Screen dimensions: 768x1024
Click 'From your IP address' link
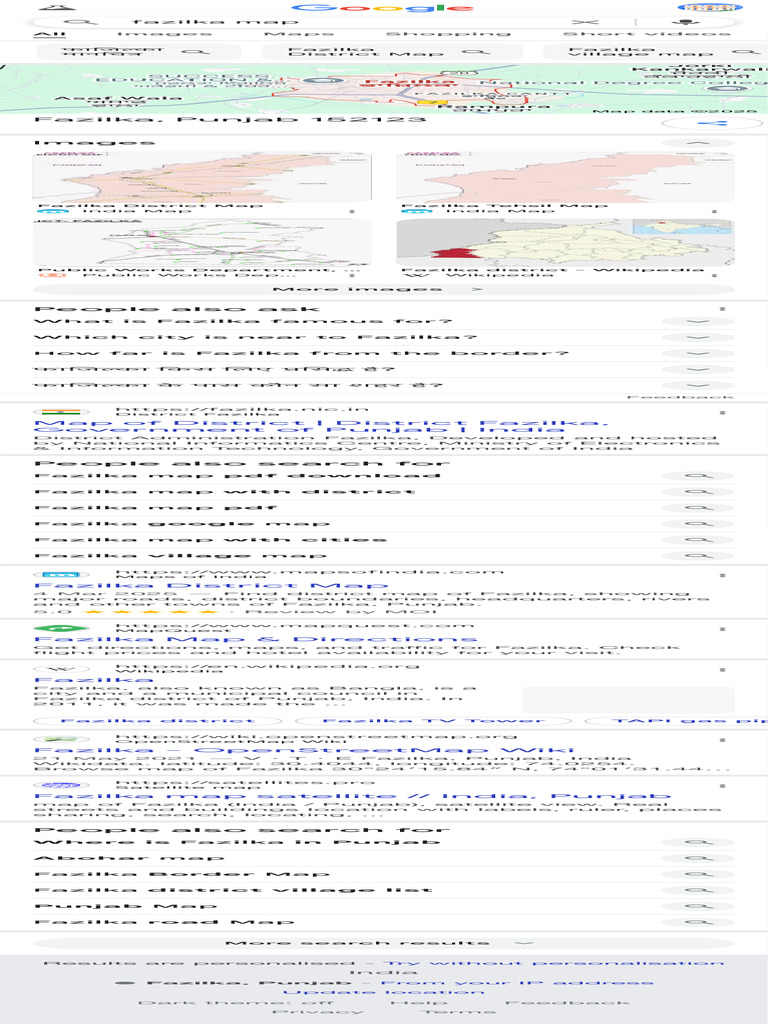517,983
